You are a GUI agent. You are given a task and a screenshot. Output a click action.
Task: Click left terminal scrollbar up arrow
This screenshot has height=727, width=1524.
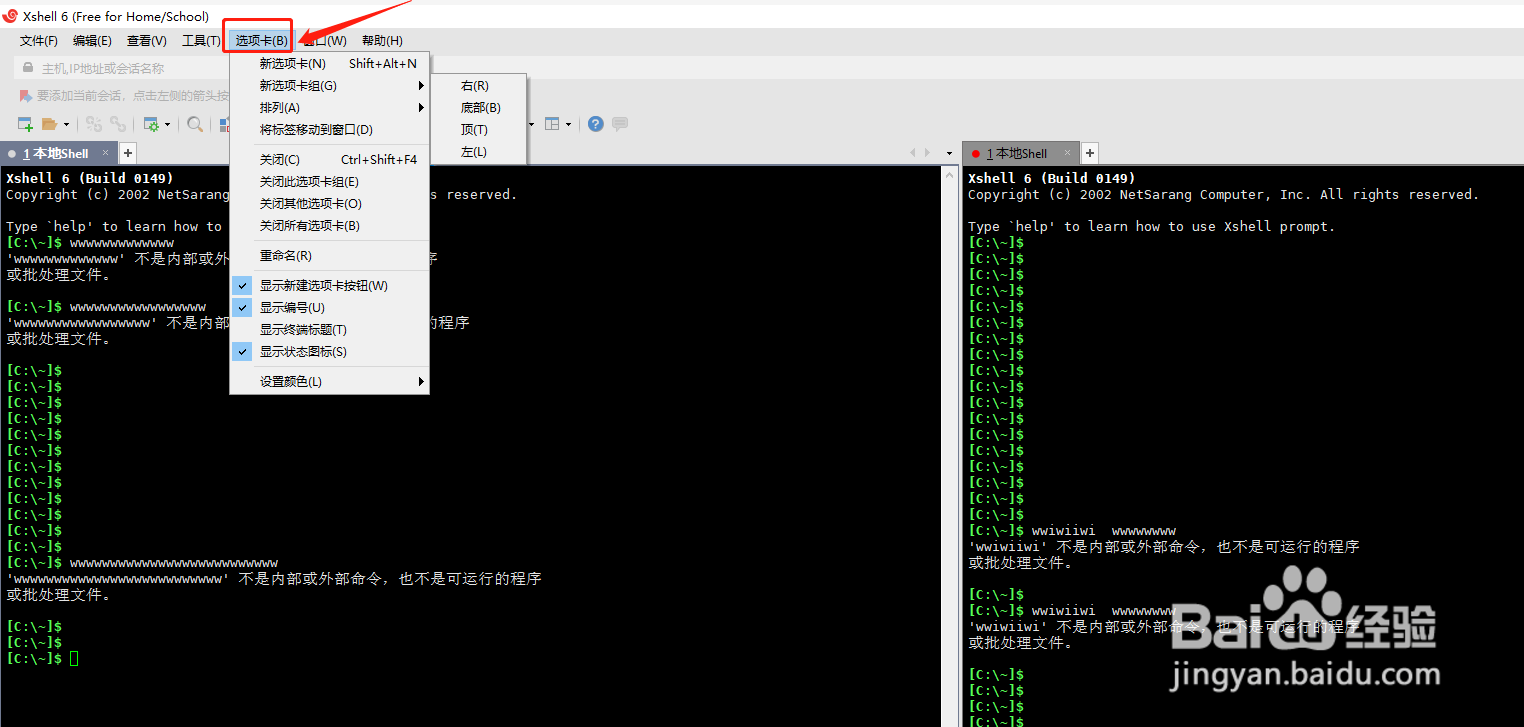tap(950, 174)
